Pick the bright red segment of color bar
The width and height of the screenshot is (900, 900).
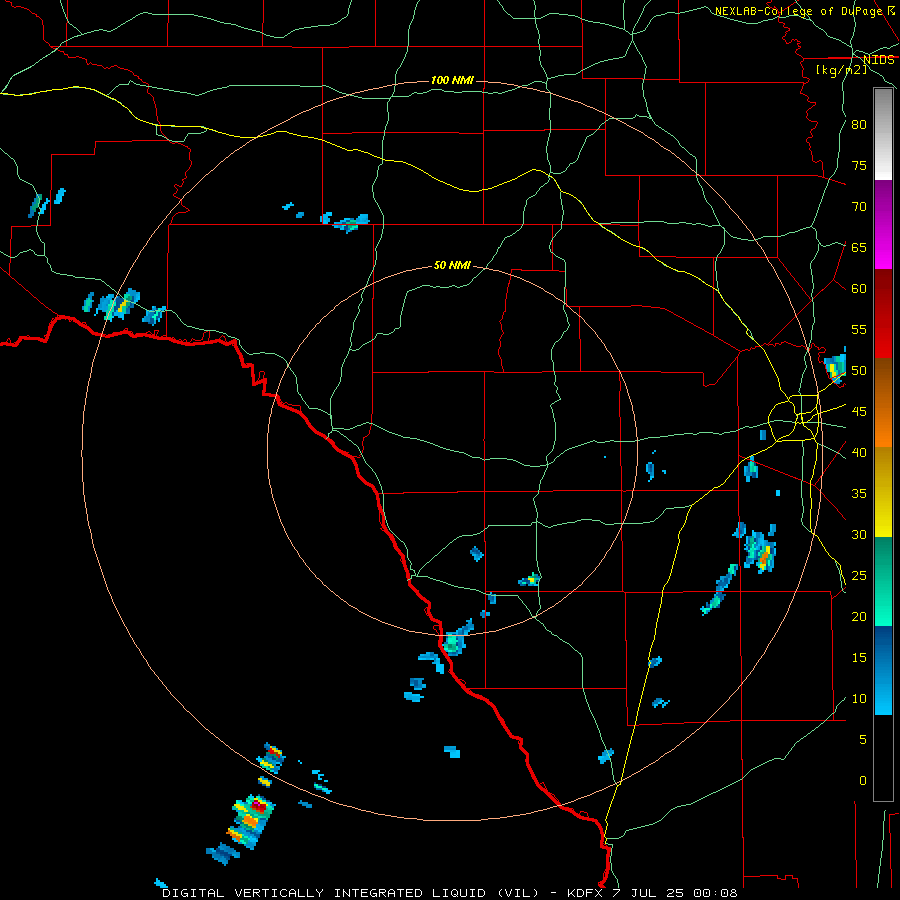pos(883,313)
